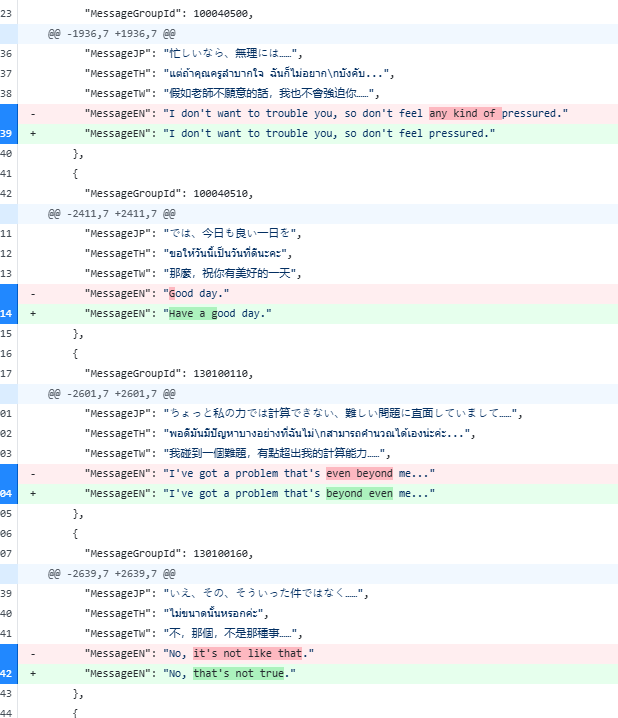Click MessageTW line "那麼，祝你有美好的一天"
The width and height of the screenshot is (618, 718).
coord(193,274)
